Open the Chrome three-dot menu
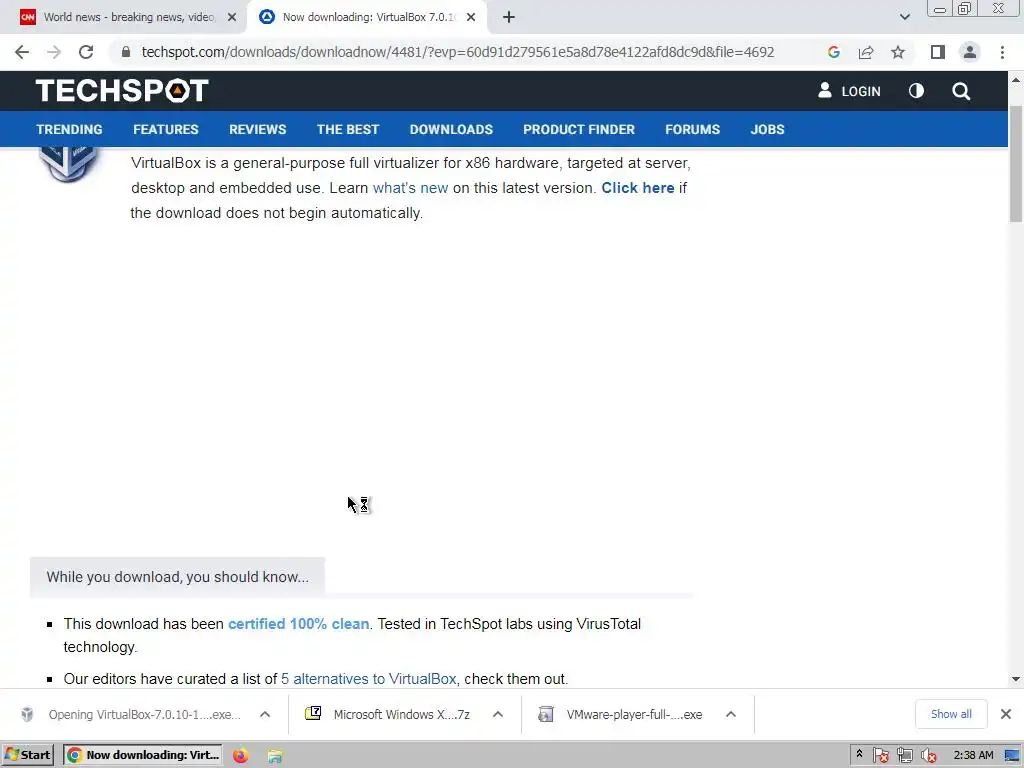This screenshot has width=1024, height=768. point(1002,52)
